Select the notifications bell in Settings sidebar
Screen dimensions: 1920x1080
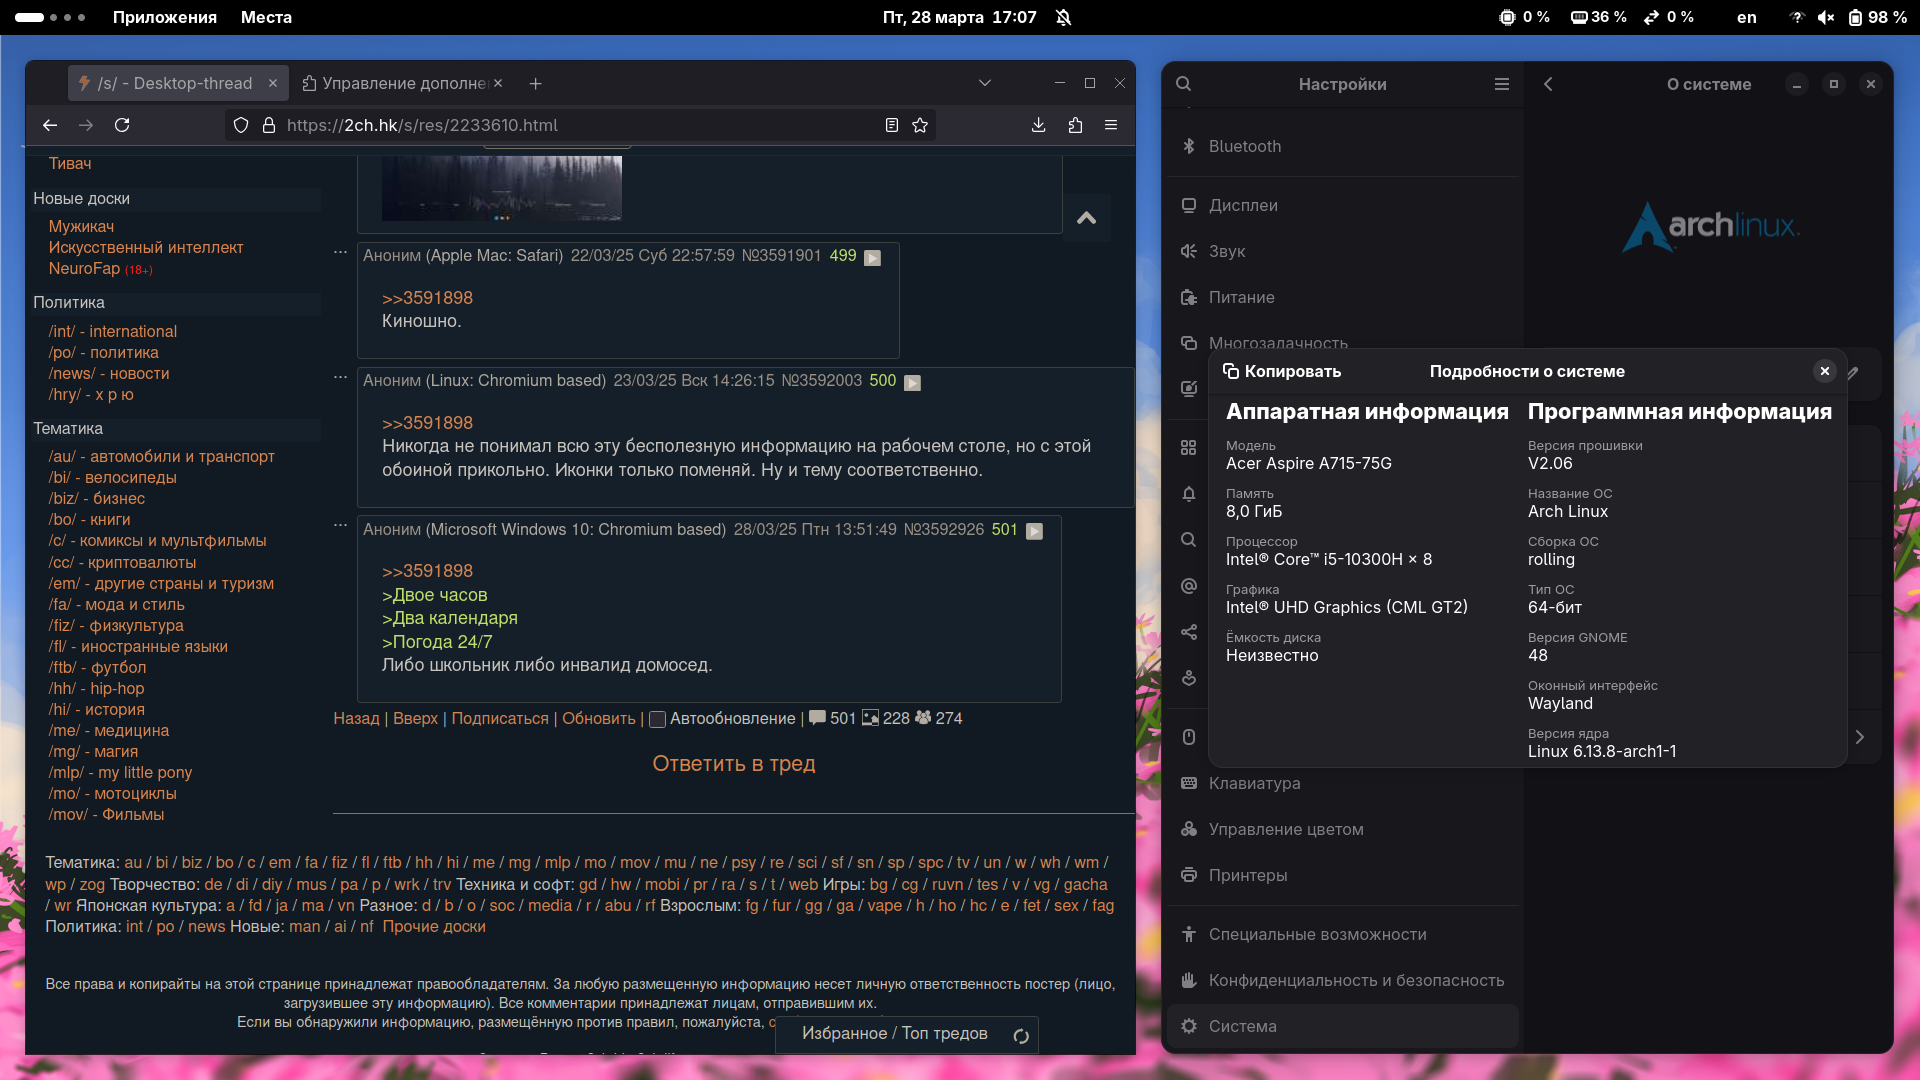(1188, 494)
